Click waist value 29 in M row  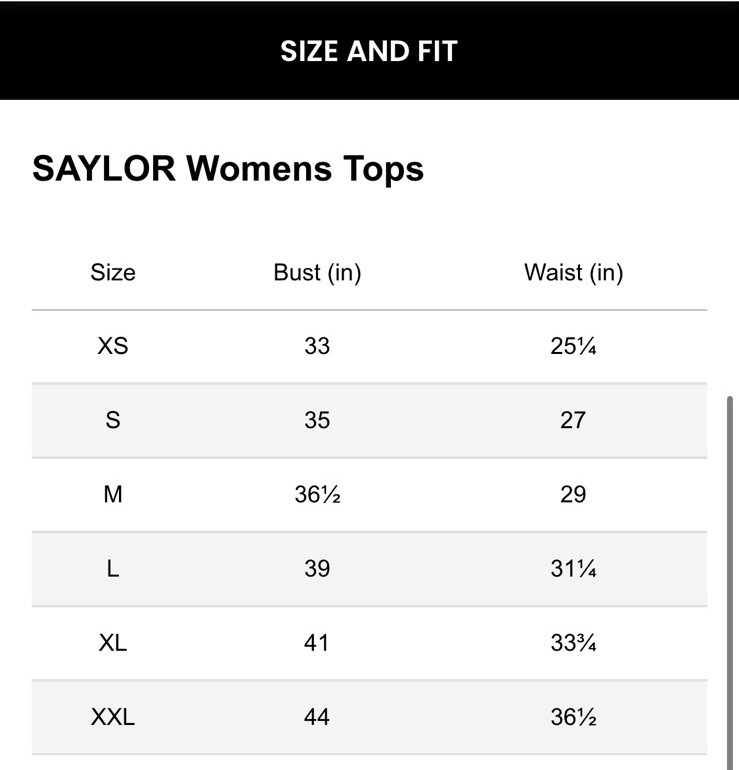(573, 494)
